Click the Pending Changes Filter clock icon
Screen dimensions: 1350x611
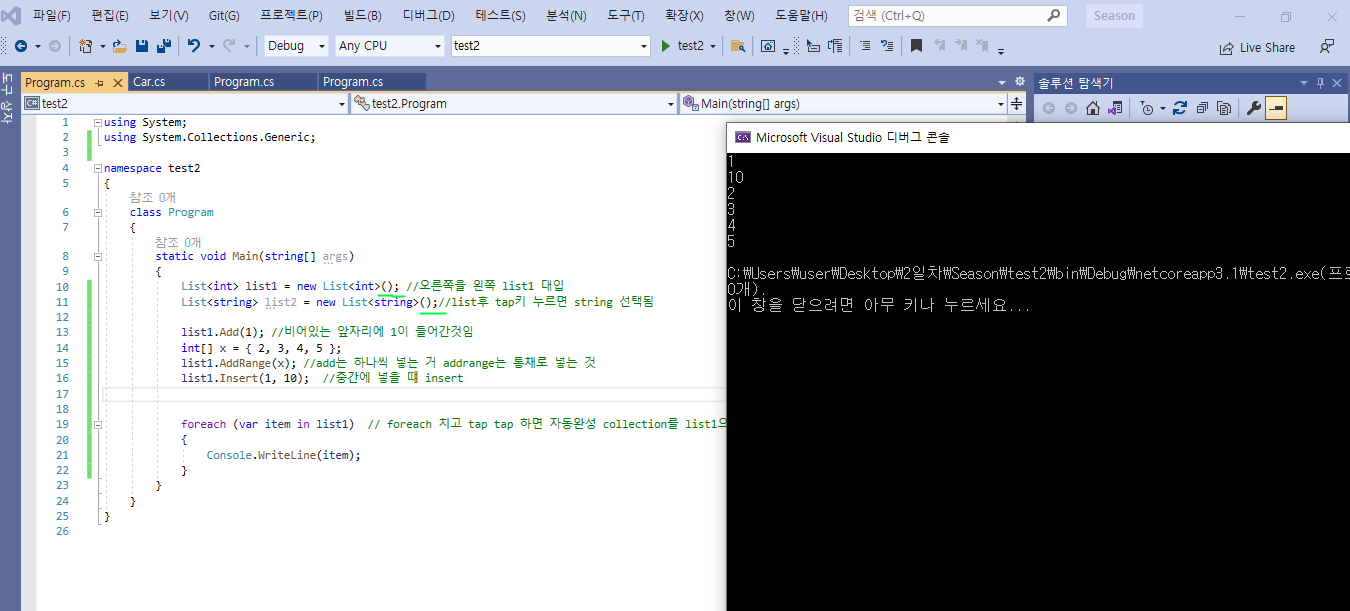pyautogui.click(x=1147, y=108)
